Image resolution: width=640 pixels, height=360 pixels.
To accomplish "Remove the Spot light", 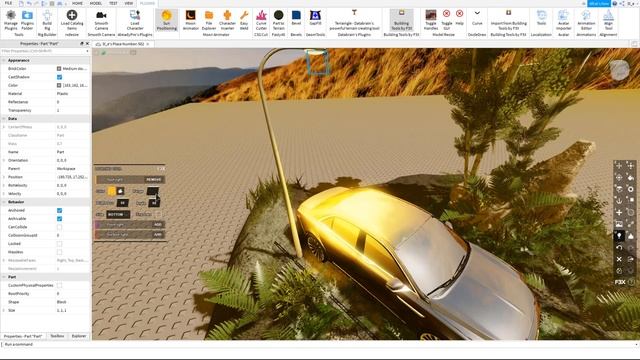I will 154,179.
